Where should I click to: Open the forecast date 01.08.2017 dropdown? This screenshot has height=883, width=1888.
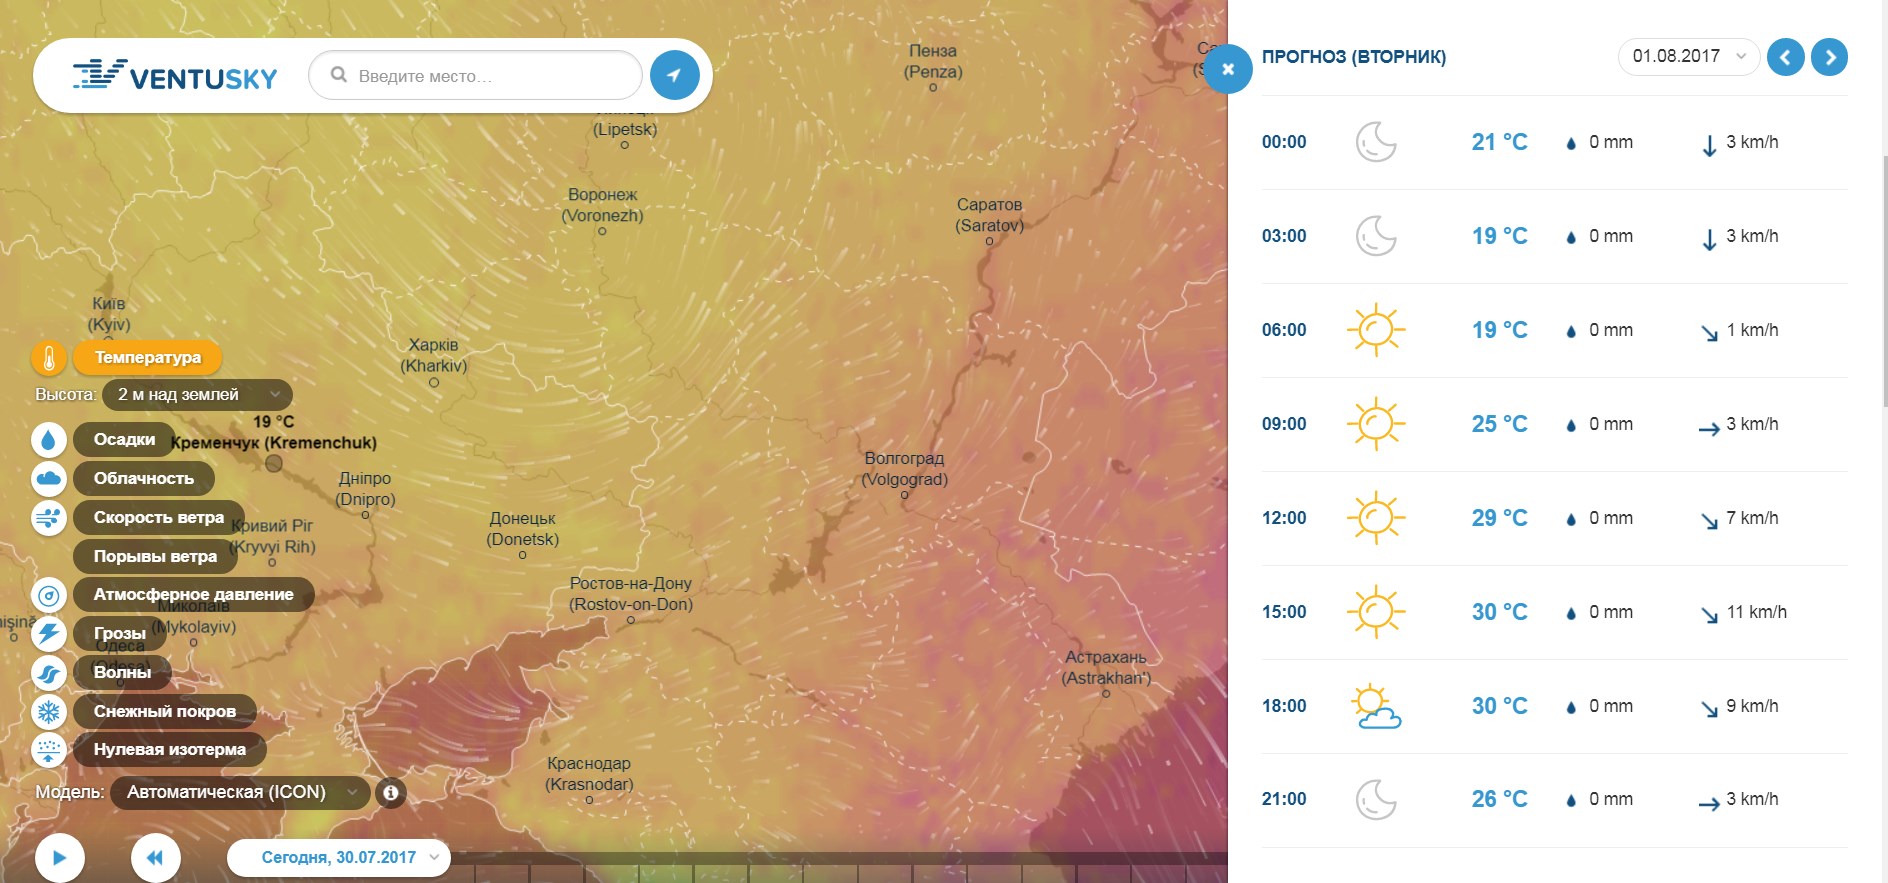1688,56
